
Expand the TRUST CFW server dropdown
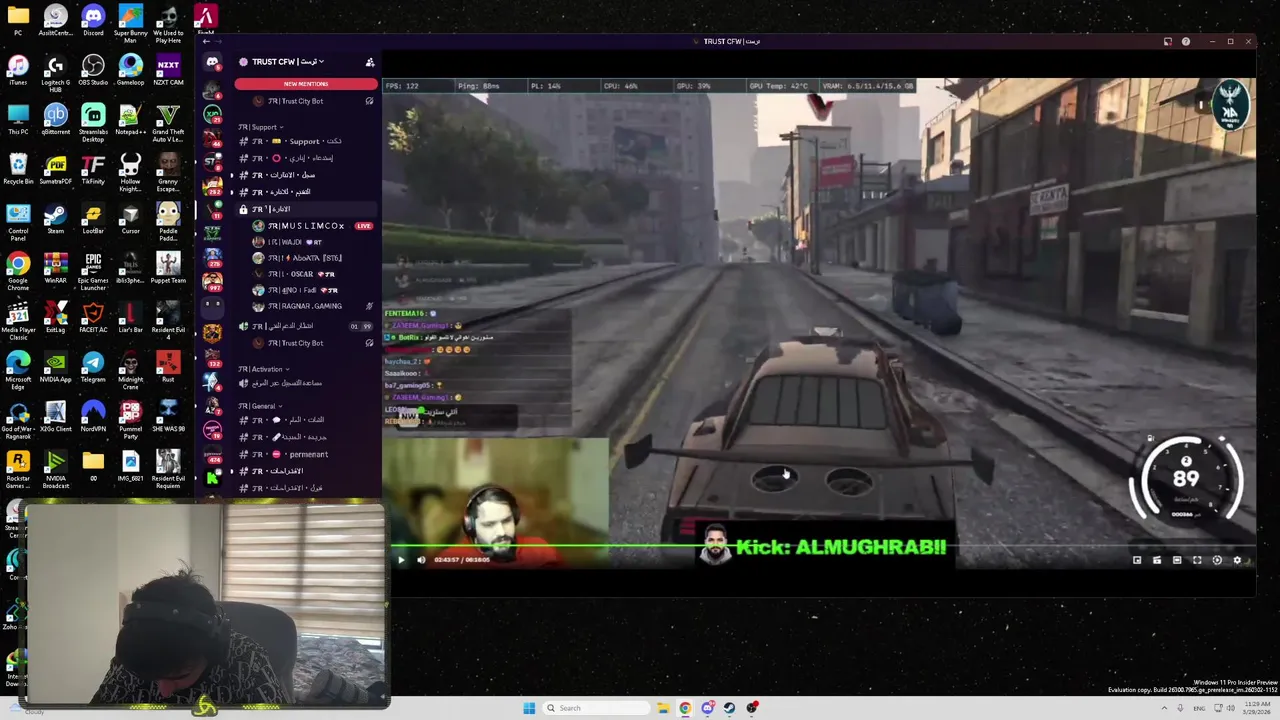[290, 62]
